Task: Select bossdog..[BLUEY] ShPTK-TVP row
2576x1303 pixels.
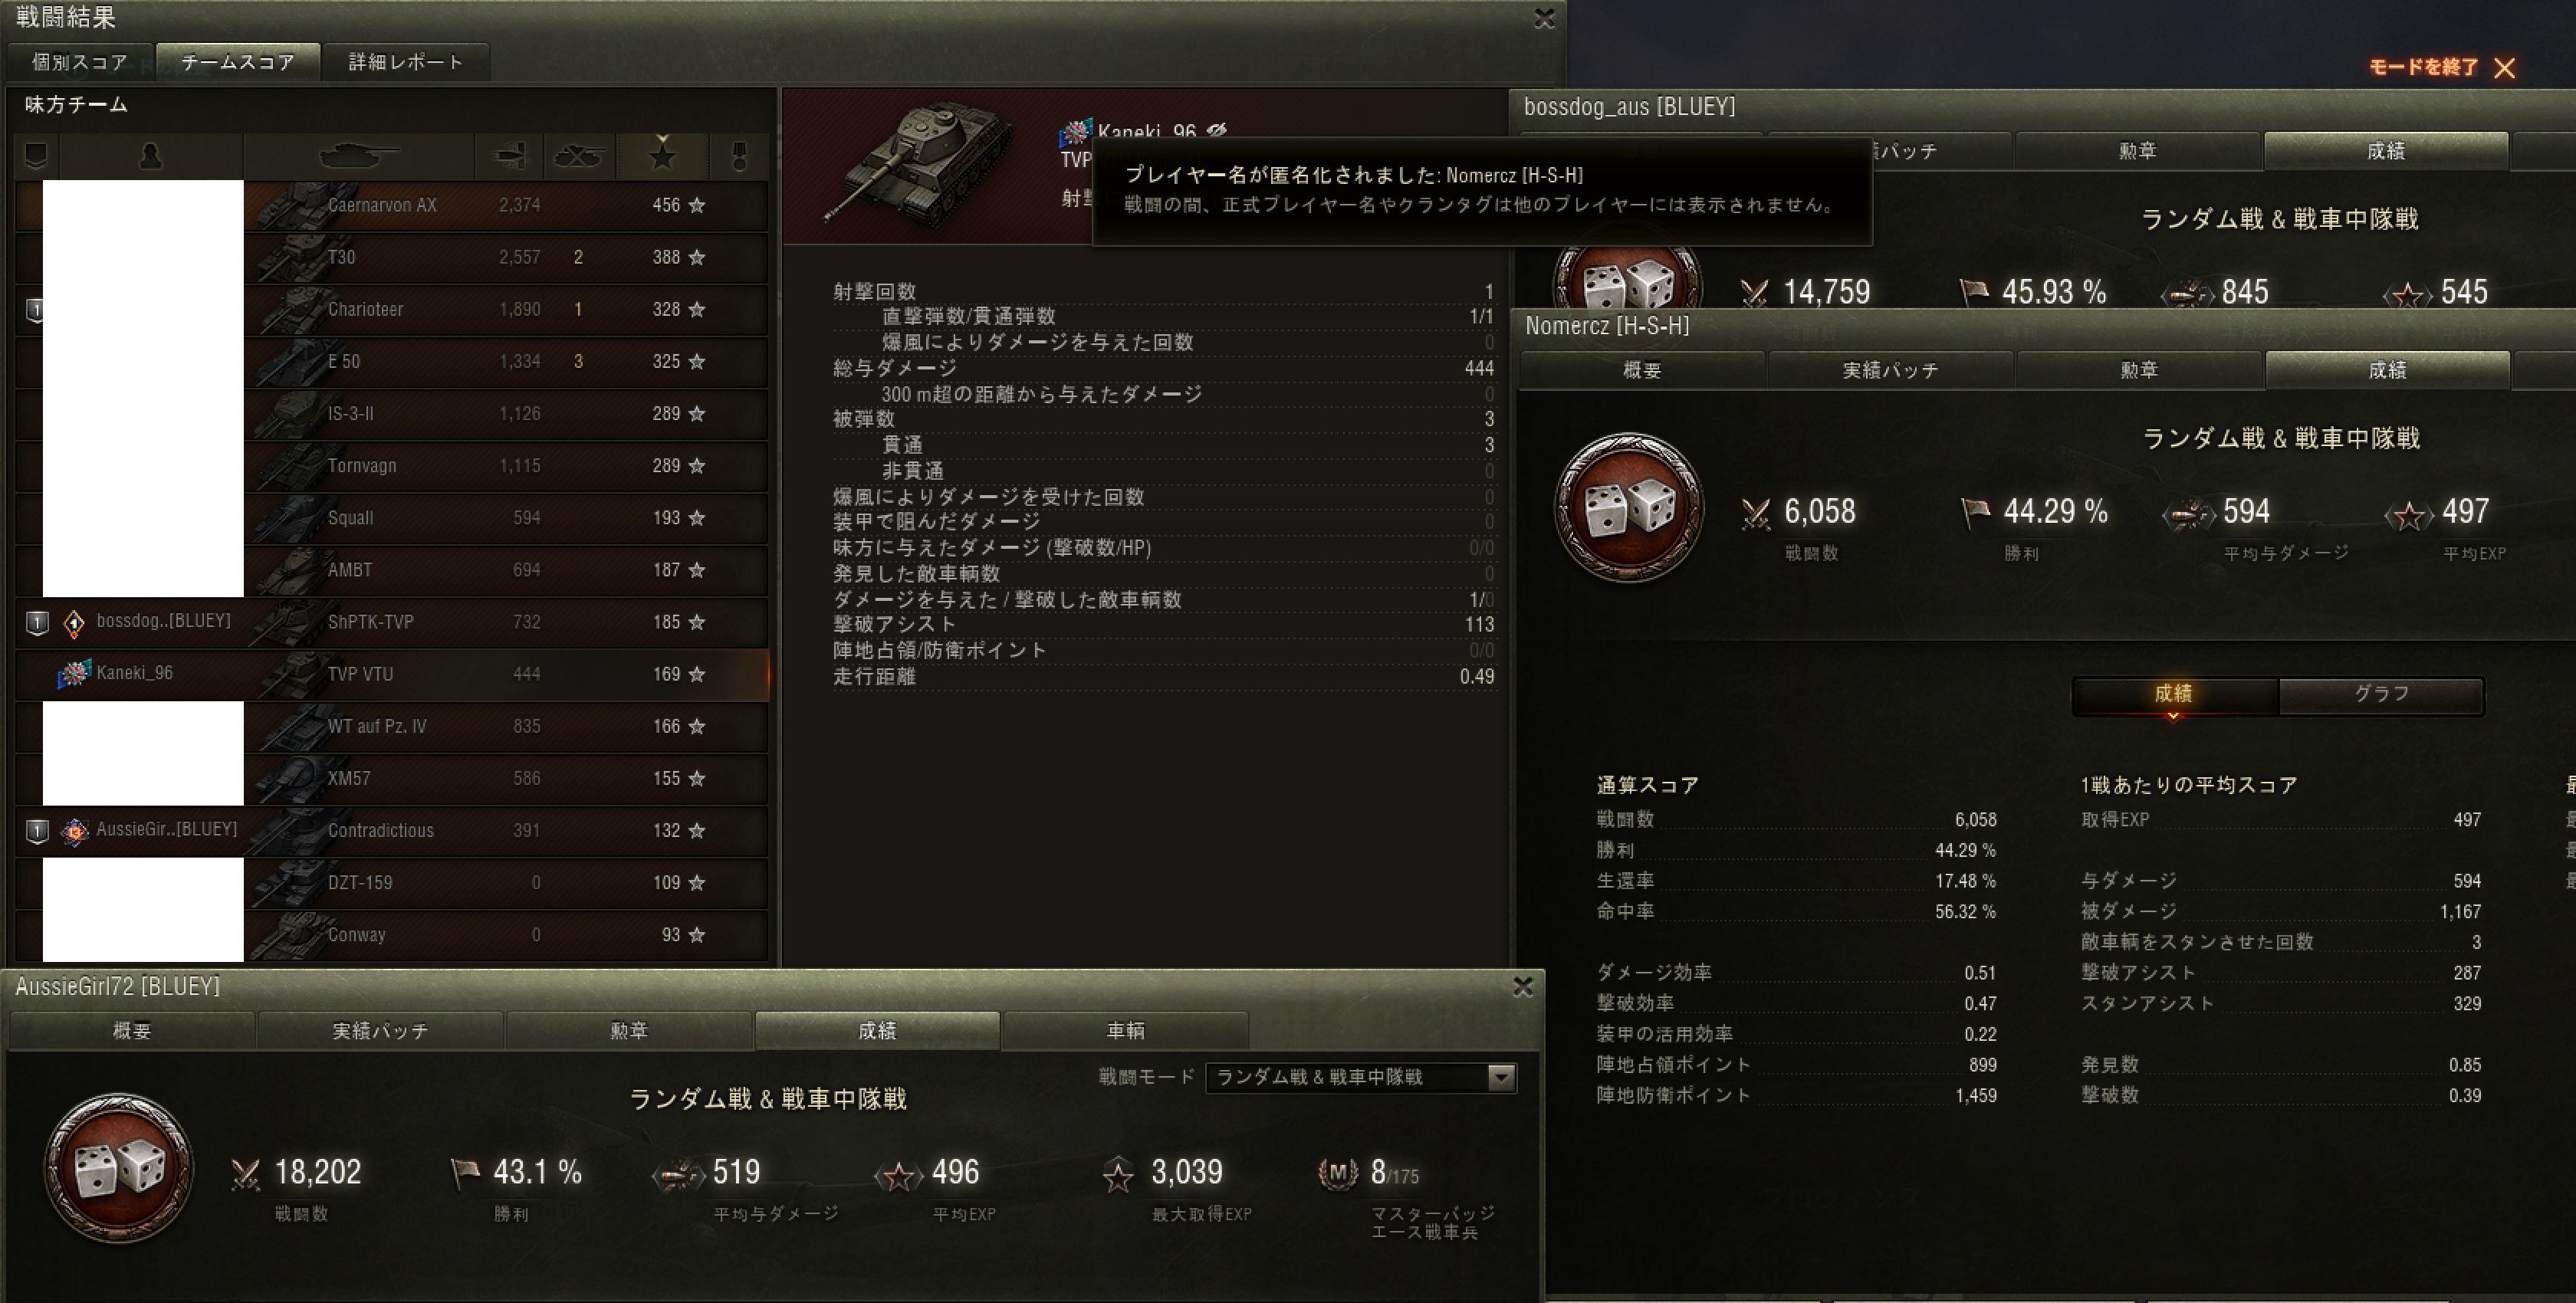Action: [x=392, y=622]
